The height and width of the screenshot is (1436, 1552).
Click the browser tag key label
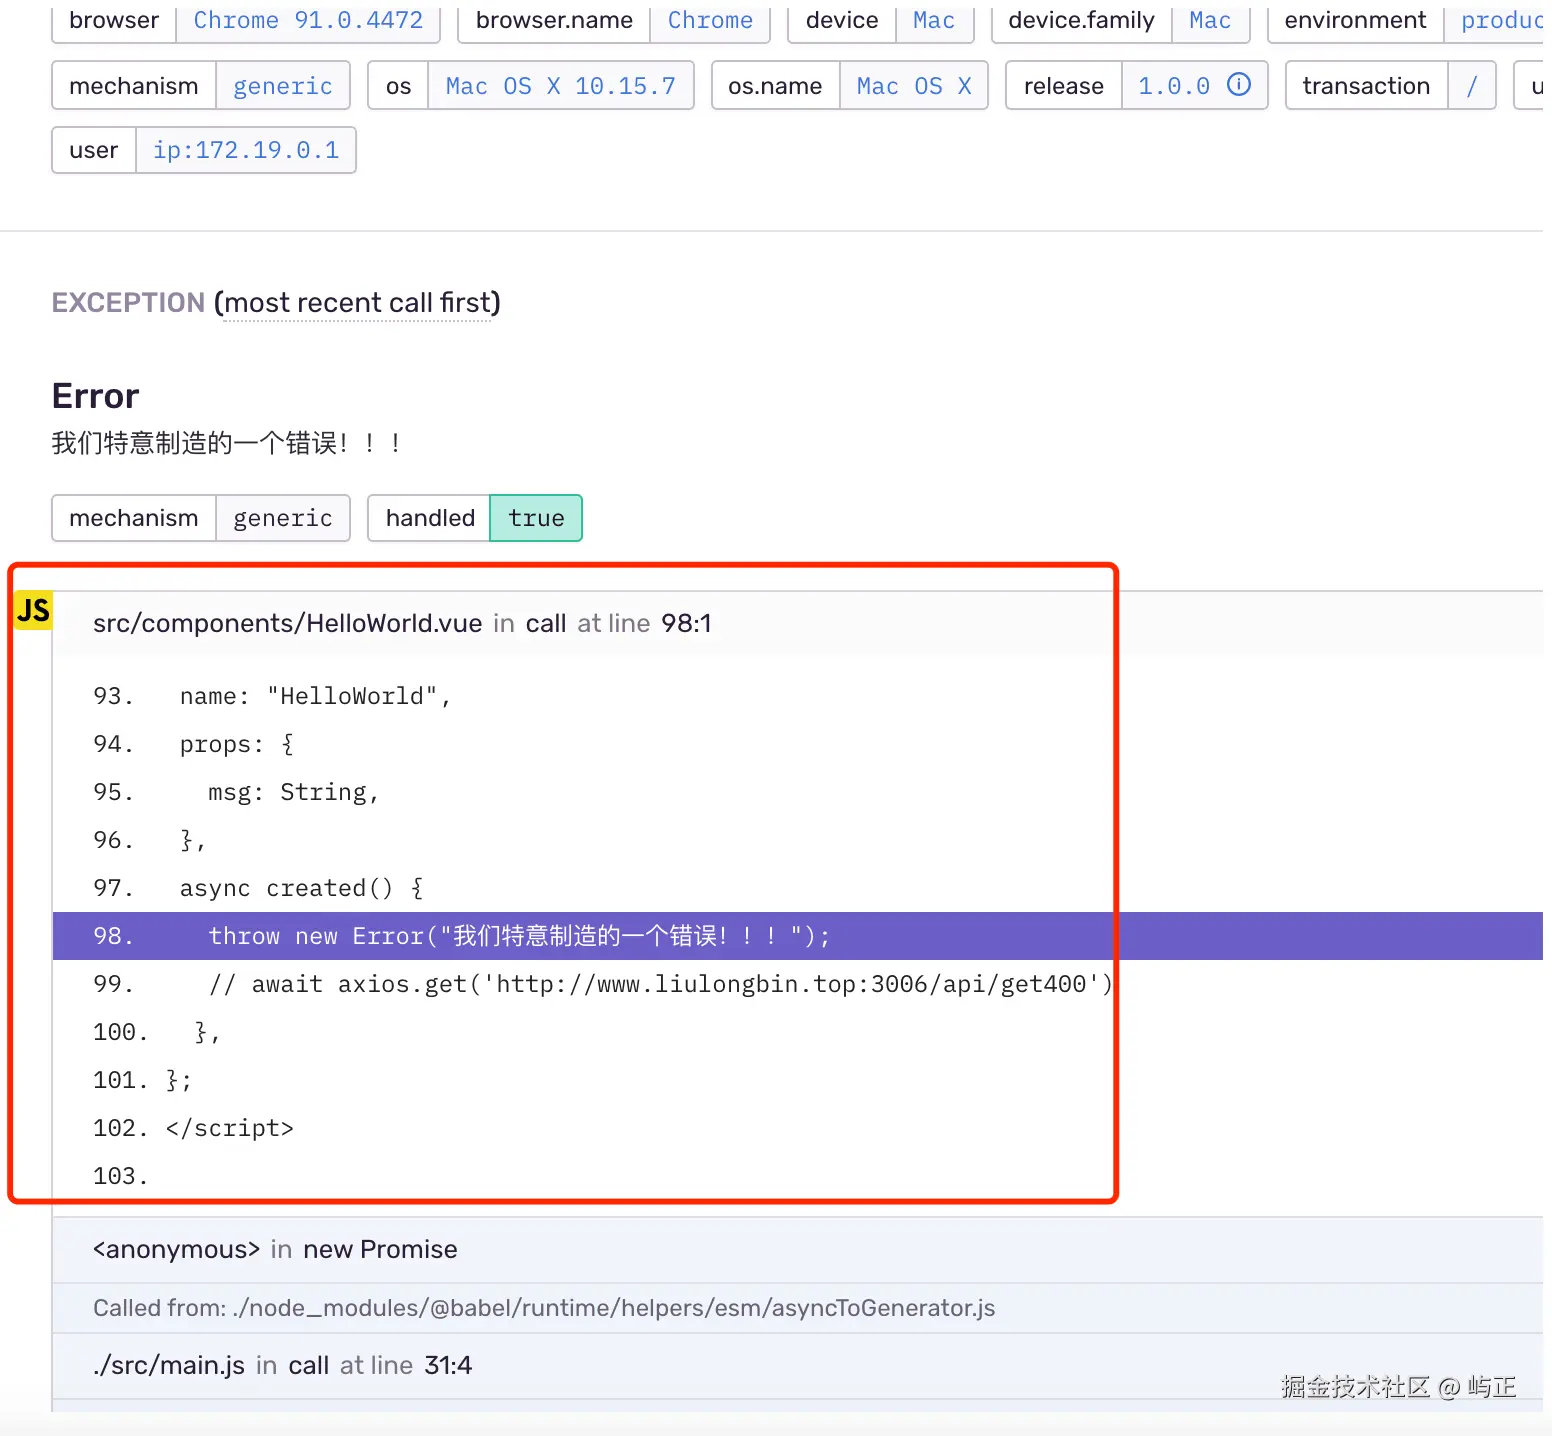(114, 20)
